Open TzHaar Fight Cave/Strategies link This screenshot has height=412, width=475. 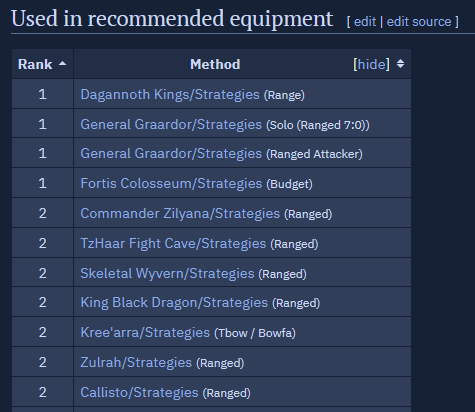click(173, 243)
